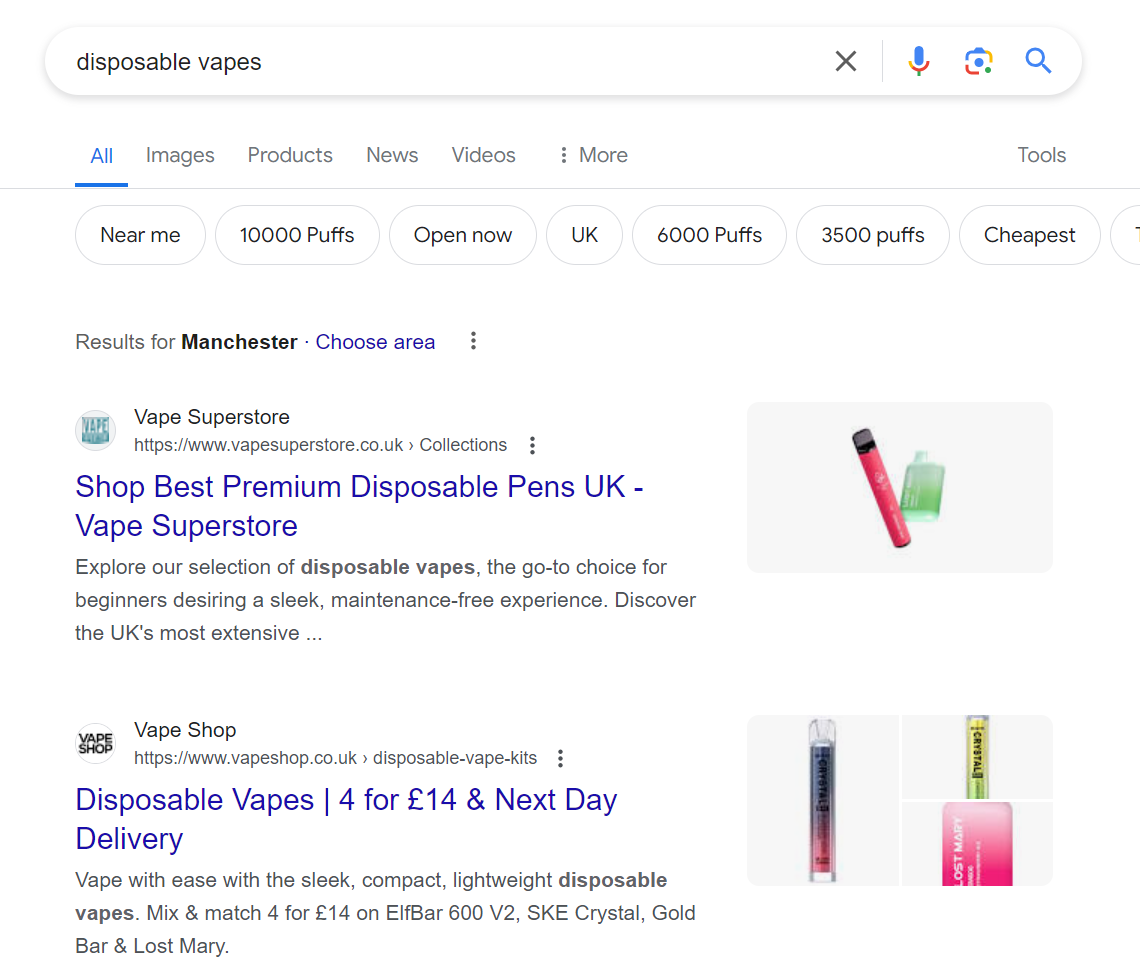Start voice search with the microphone icon

(x=918, y=62)
